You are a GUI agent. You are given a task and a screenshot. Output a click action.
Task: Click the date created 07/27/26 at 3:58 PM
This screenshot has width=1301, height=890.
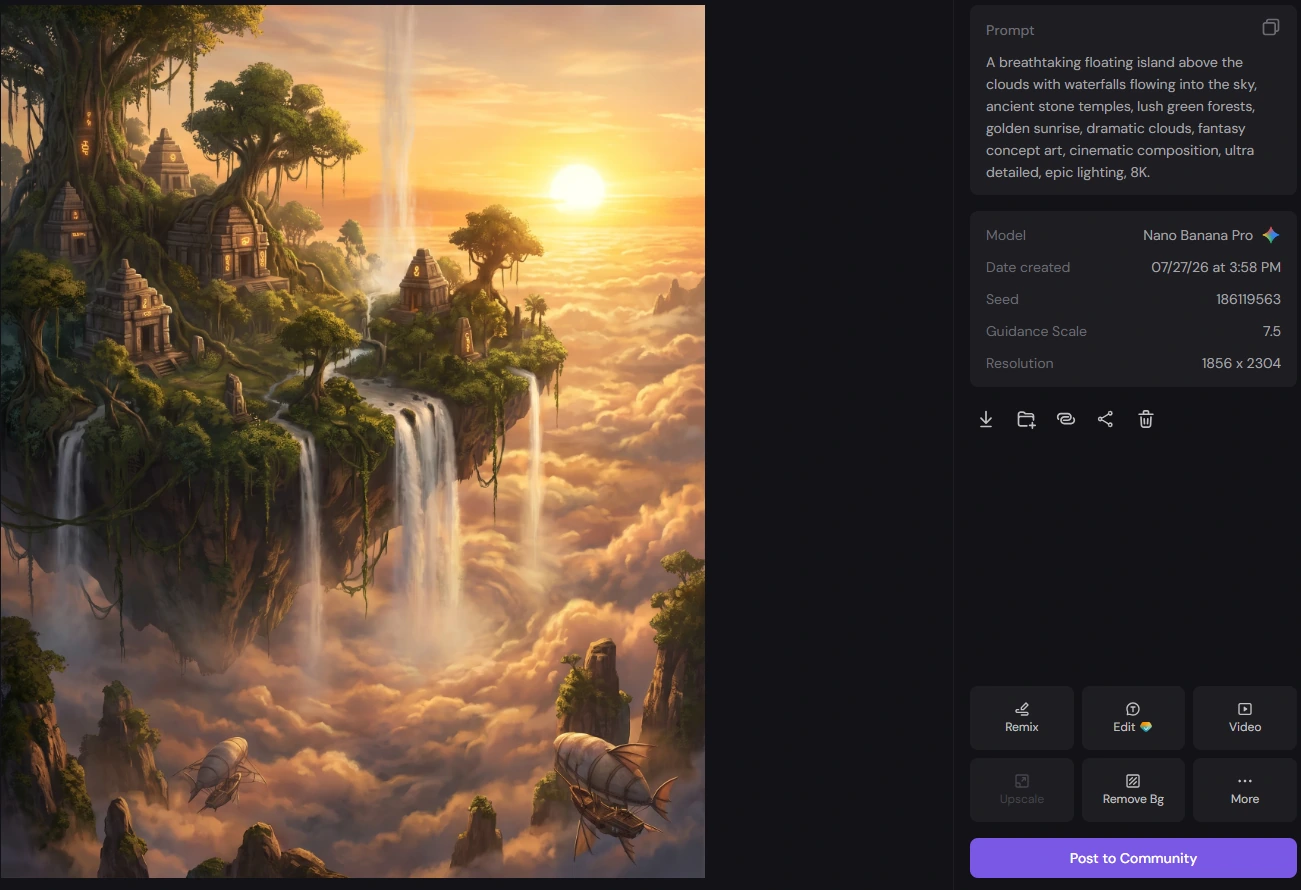1216,267
